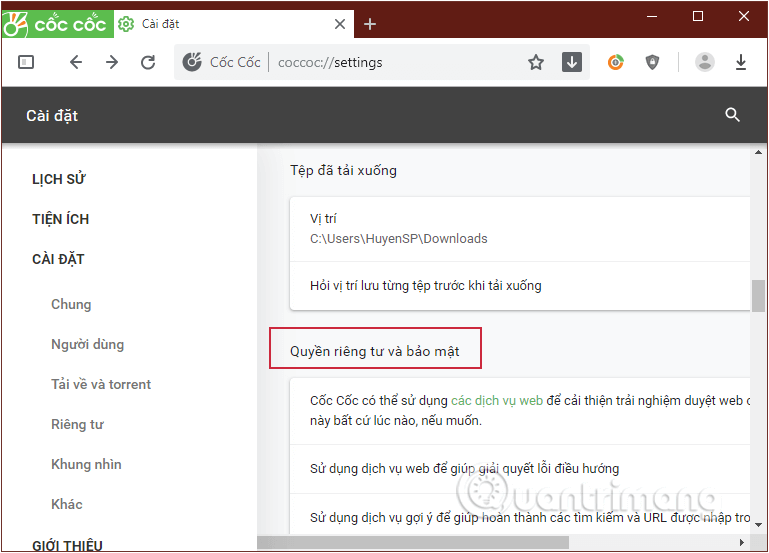This screenshot has height=553, width=769.
Task: Click the Cốc Cốc logo button
Action: (57, 24)
